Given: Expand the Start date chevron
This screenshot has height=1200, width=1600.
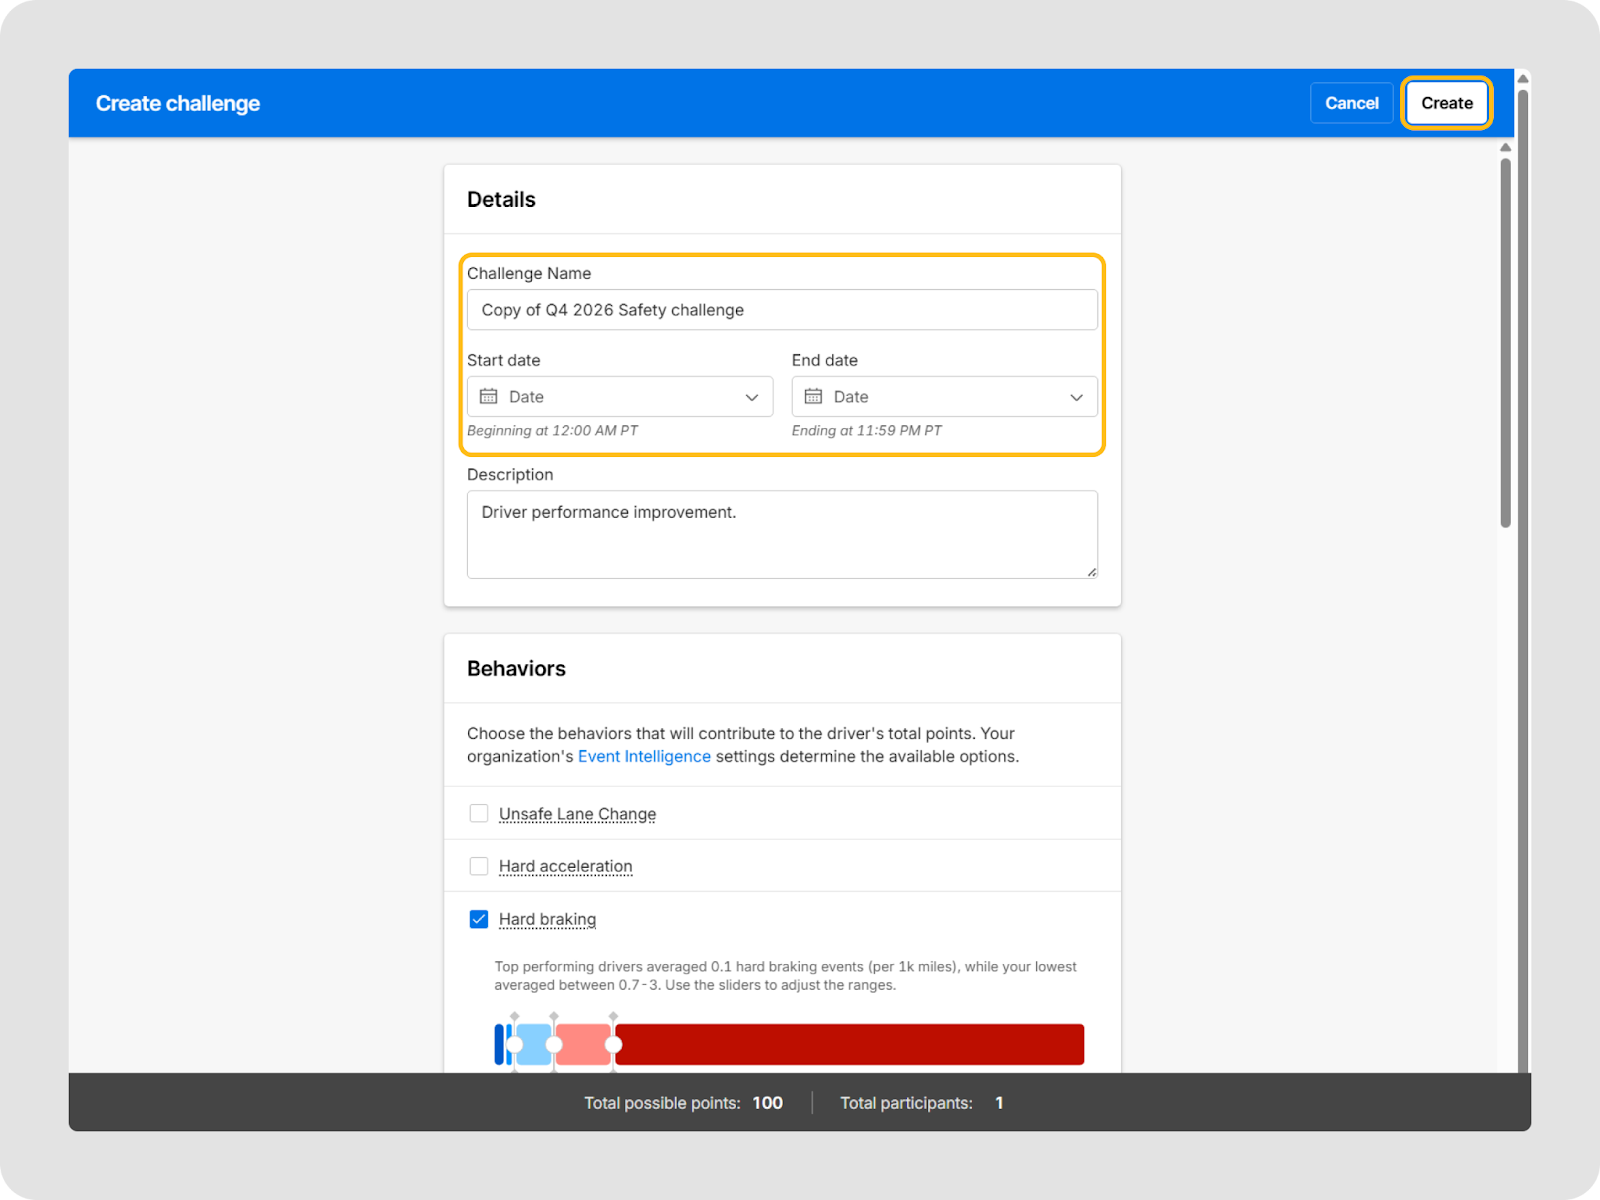Looking at the screenshot, I should pyautogui.click(x=752, y=398).
